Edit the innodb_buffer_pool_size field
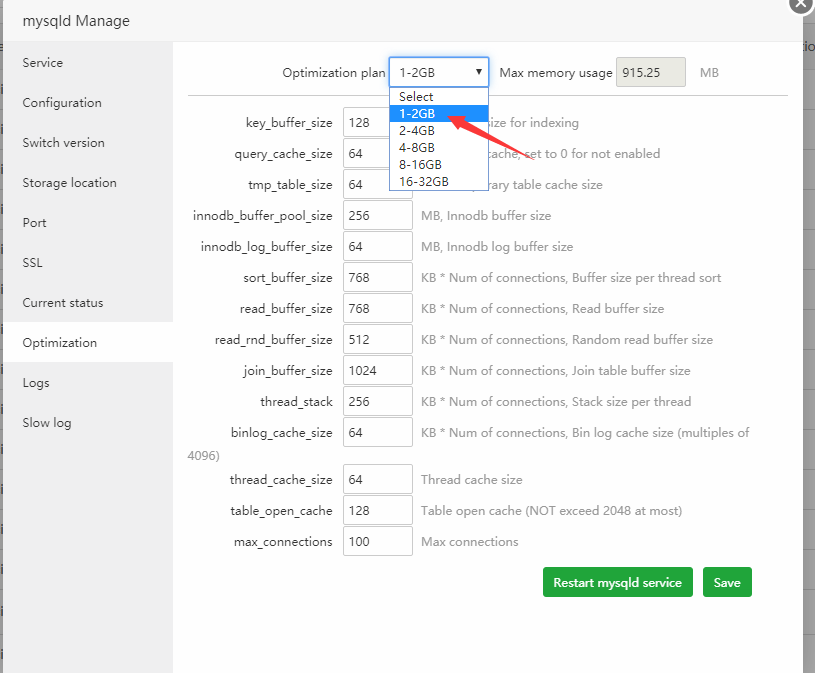 377,215
